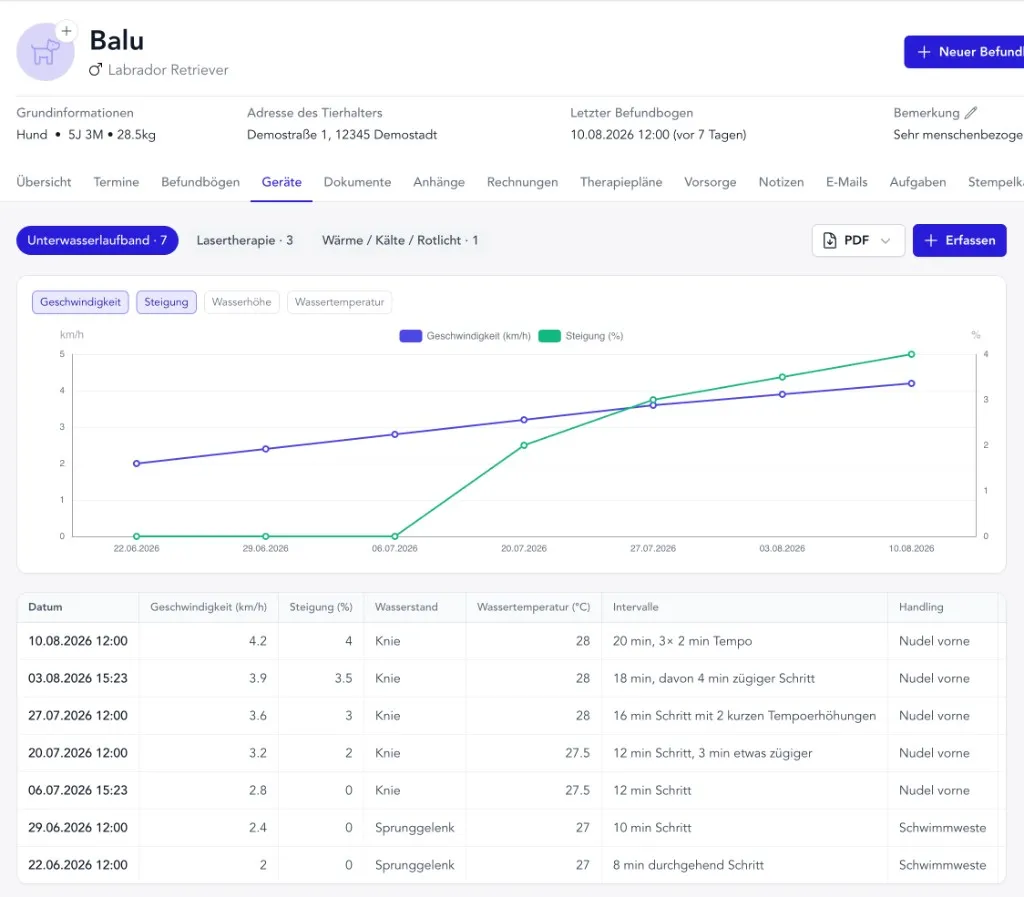Enable the Wassertemperatur chart series
This screenshot has width=1024, height=897.
(x=339, y=302)
